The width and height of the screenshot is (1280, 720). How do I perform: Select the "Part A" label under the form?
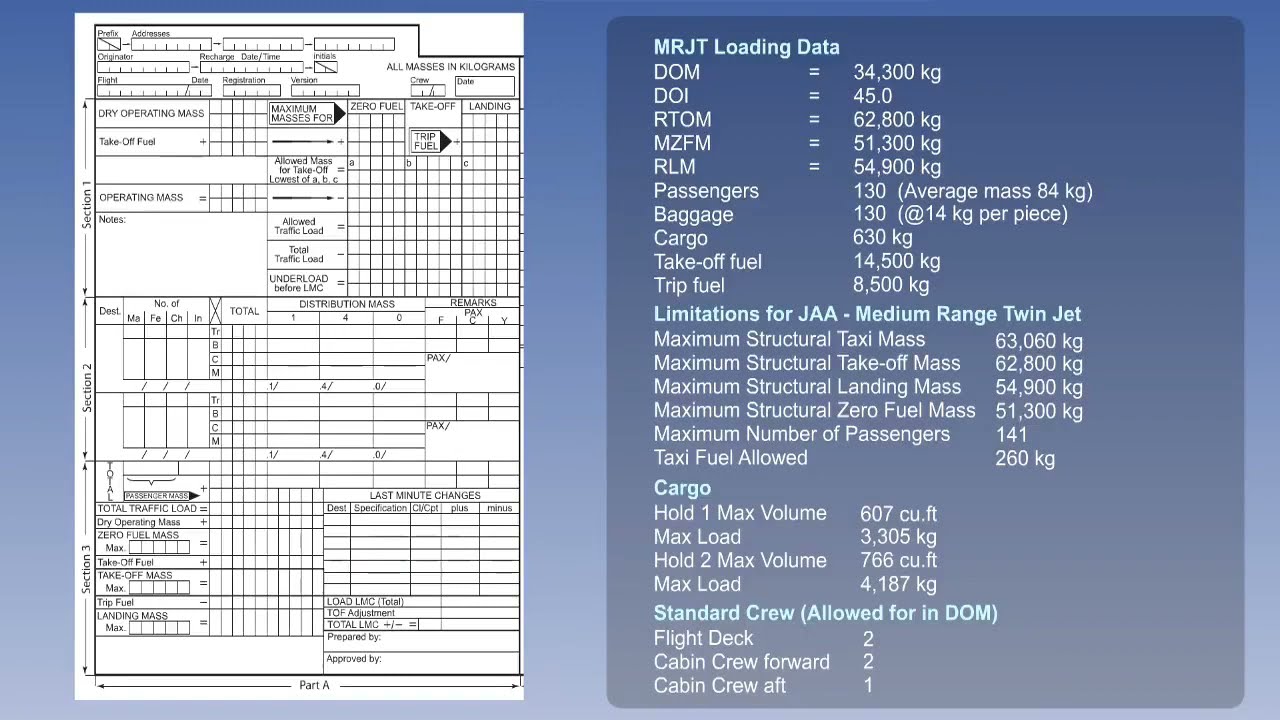pyautogui.click(x=314, y=685)
